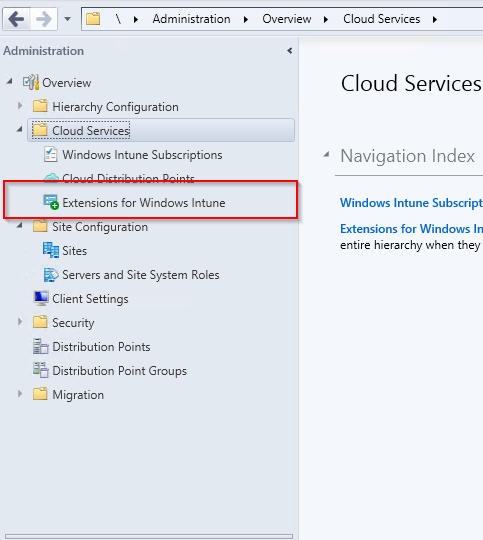Click the Forward navigation arrow button
483x540 pixels.
point(43,19)
